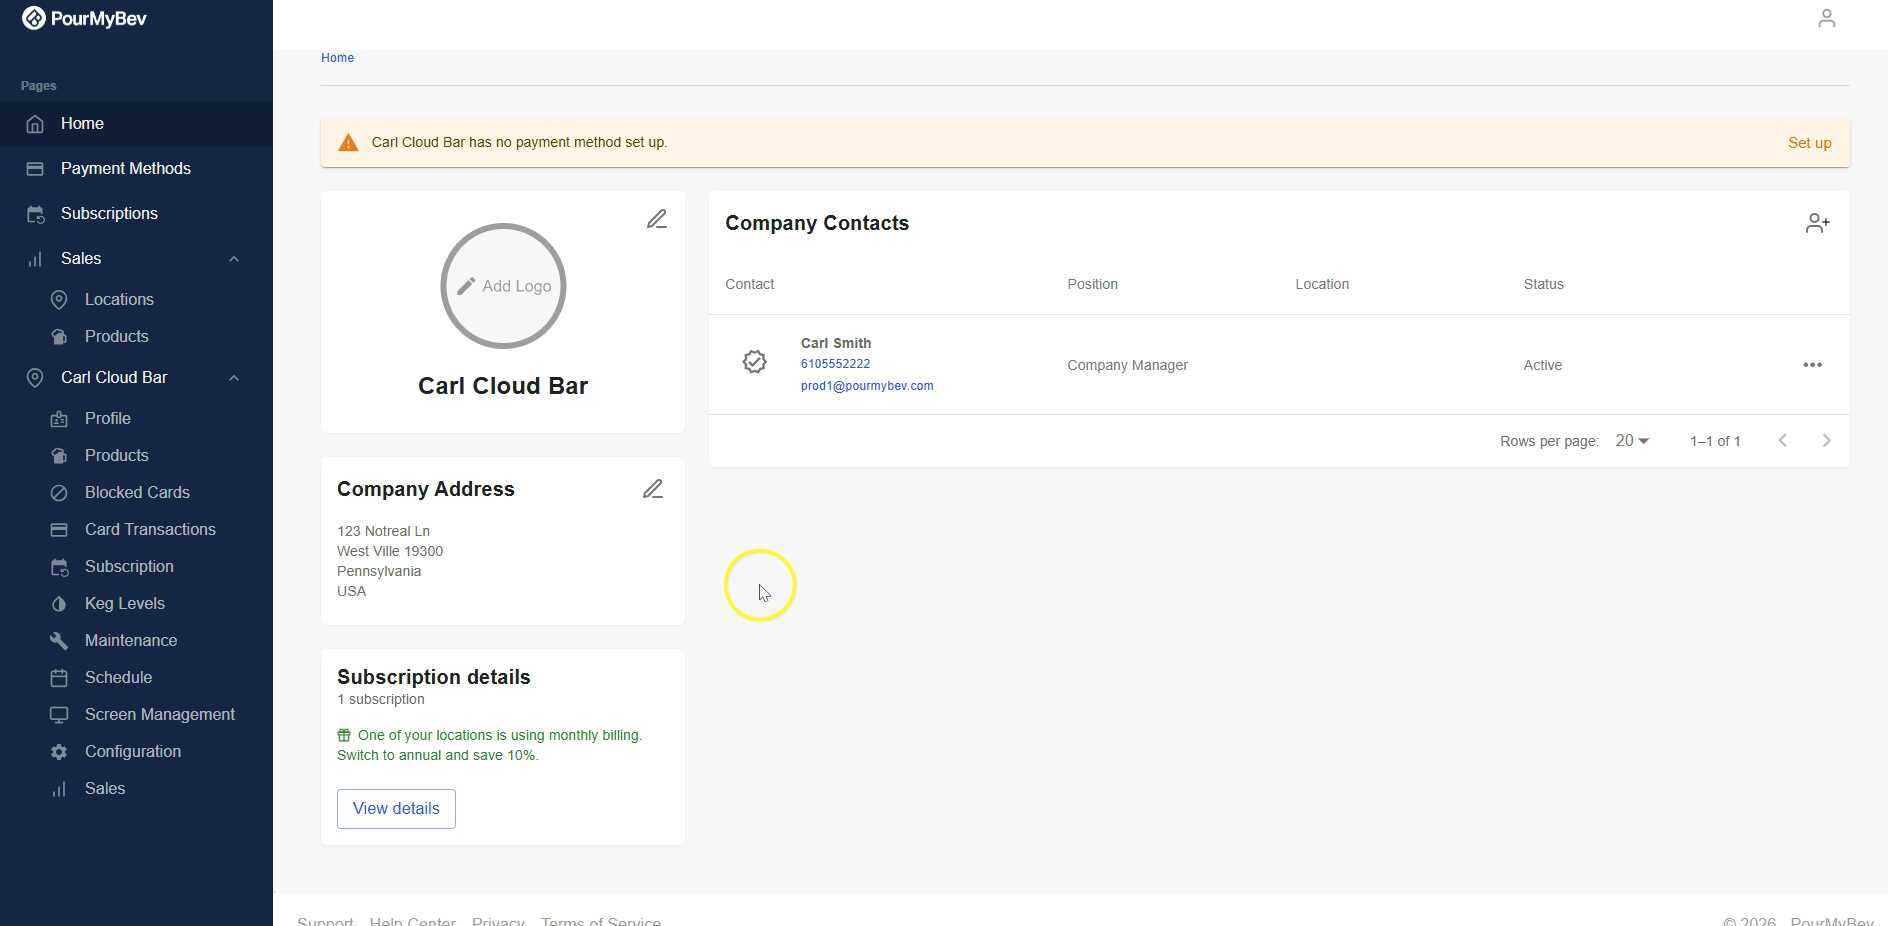Open Sales under Carl Cloud Bar
1888x926 pixels.
coord(136,789)
